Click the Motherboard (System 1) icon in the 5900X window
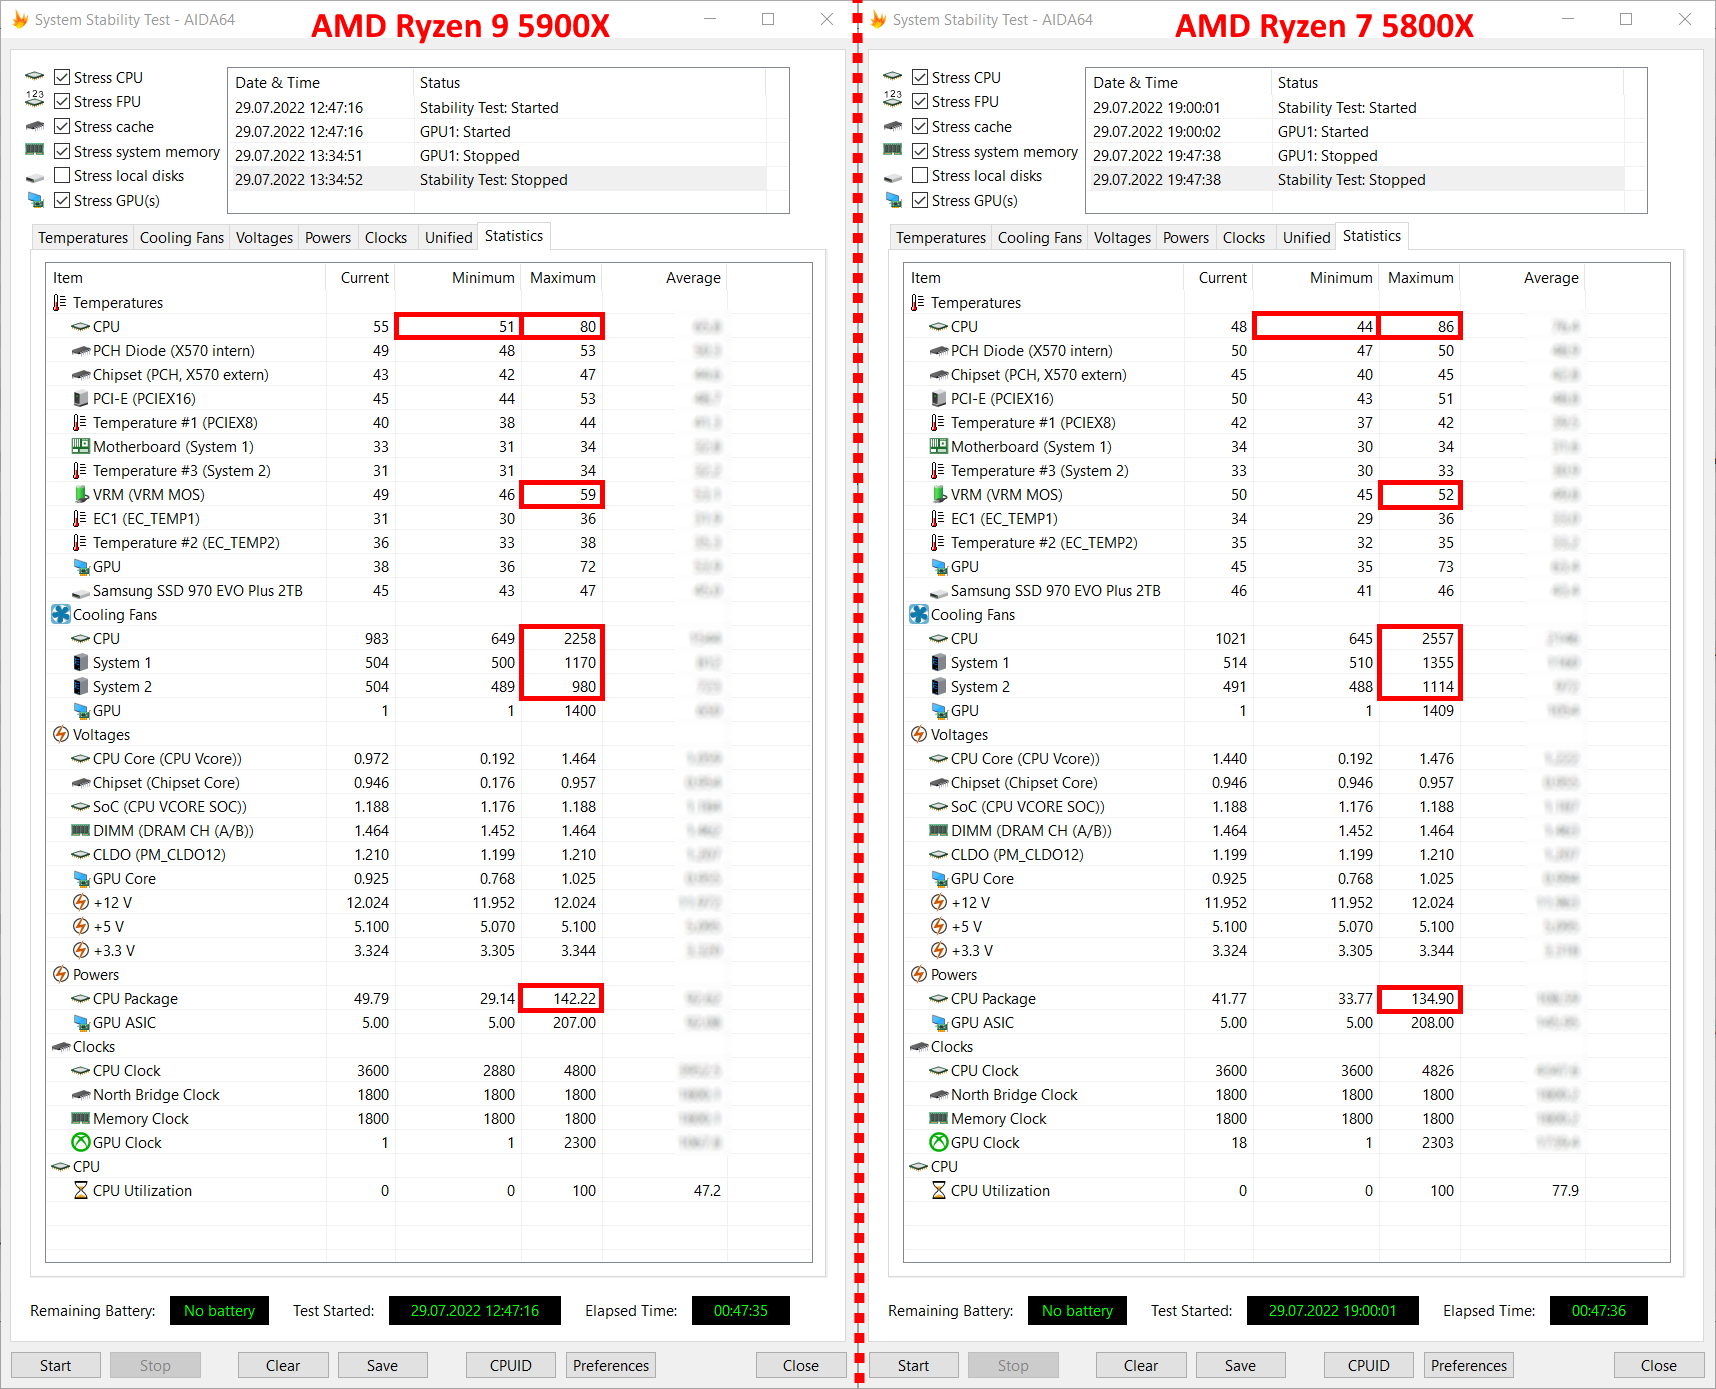 [x=81, y=446]
